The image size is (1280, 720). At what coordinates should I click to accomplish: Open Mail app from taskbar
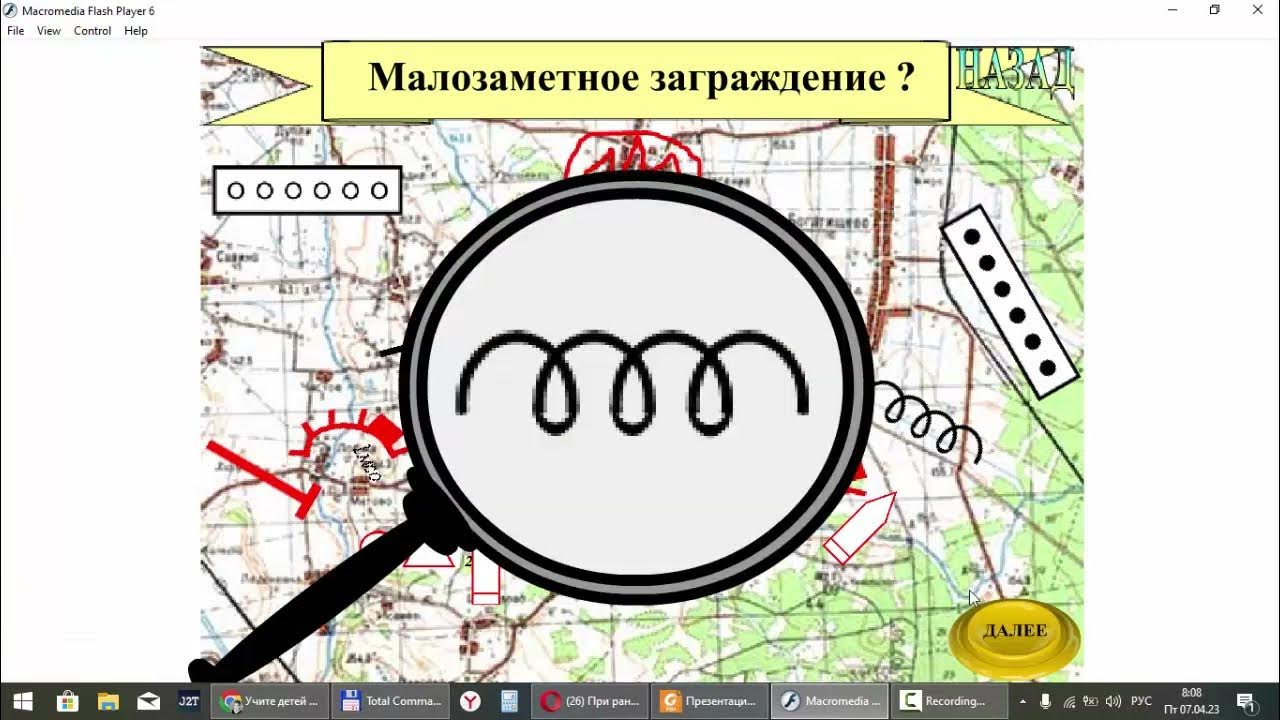tap(148, 701)
